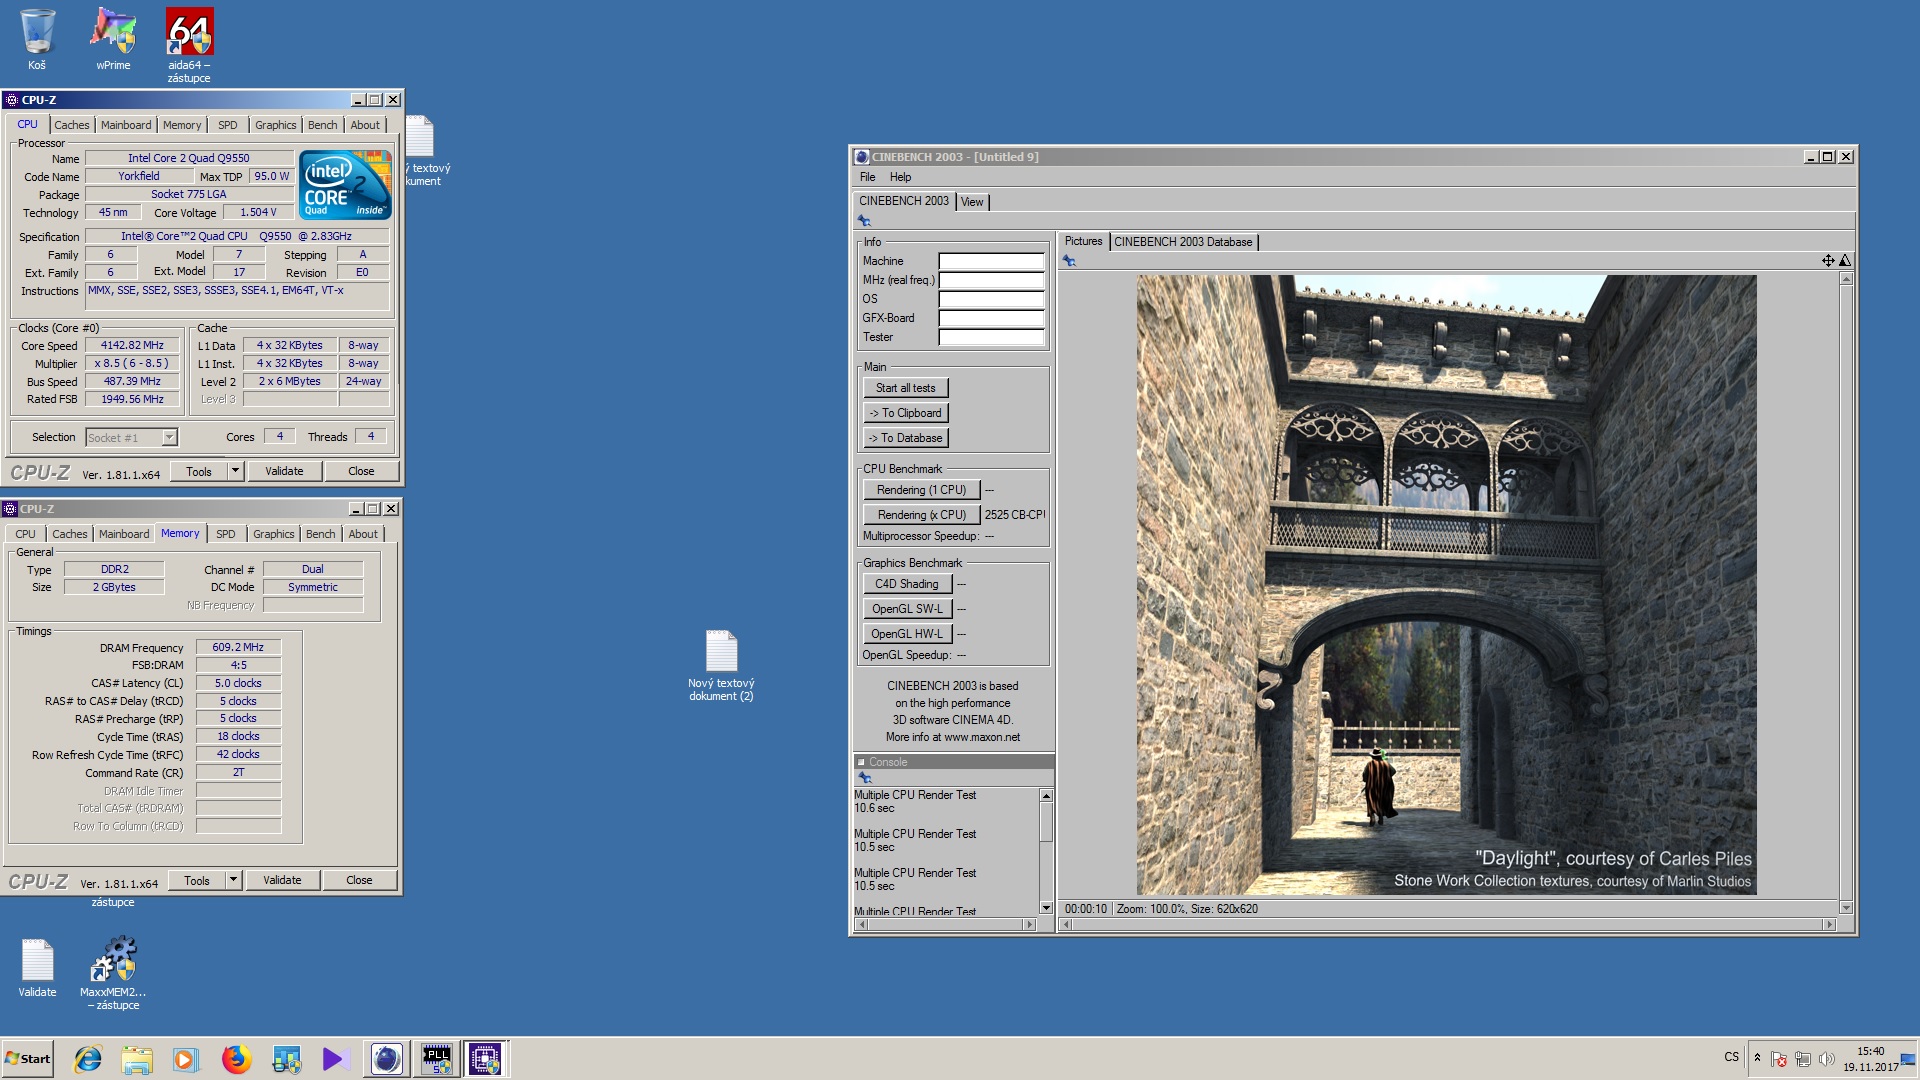The height and width of the screenshot is (1080, 1920).
Task: Click Validate in upper CPU-Z window
Action: point(284,471)
